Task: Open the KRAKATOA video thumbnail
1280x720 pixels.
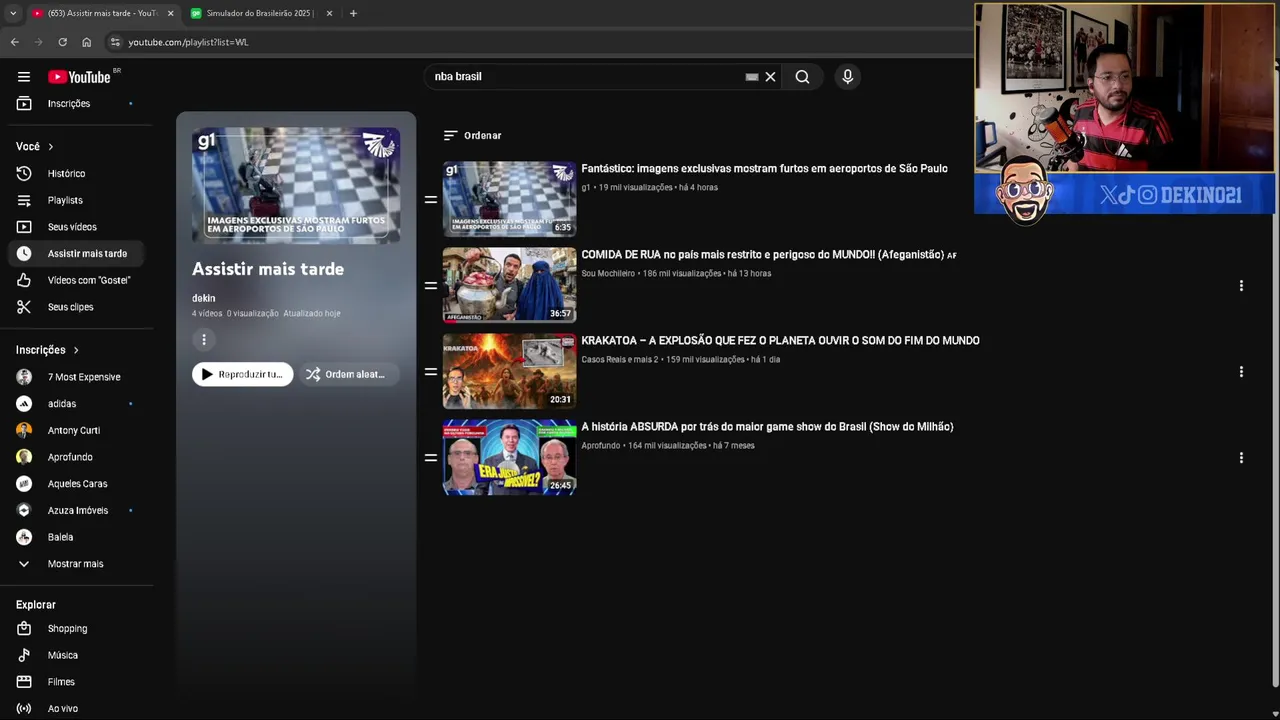Action: coord(510,371)
